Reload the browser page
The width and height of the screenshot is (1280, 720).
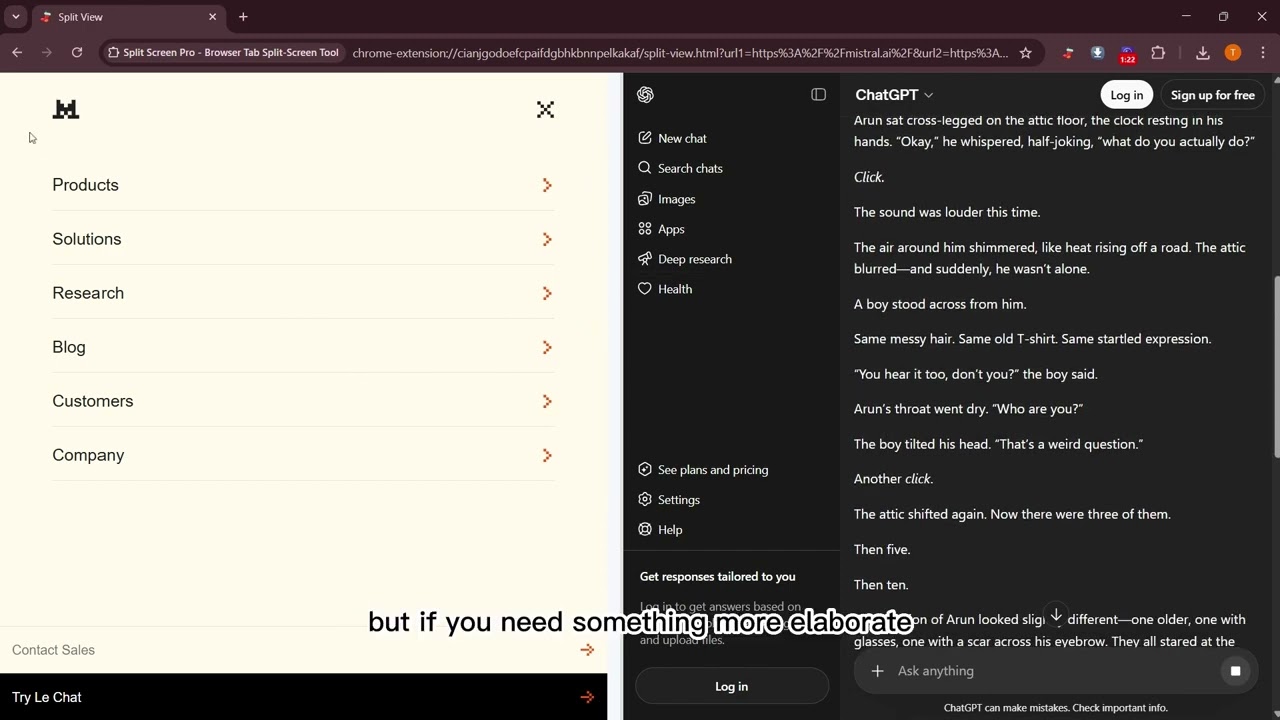pyautogui.click(x=77, y=53)
